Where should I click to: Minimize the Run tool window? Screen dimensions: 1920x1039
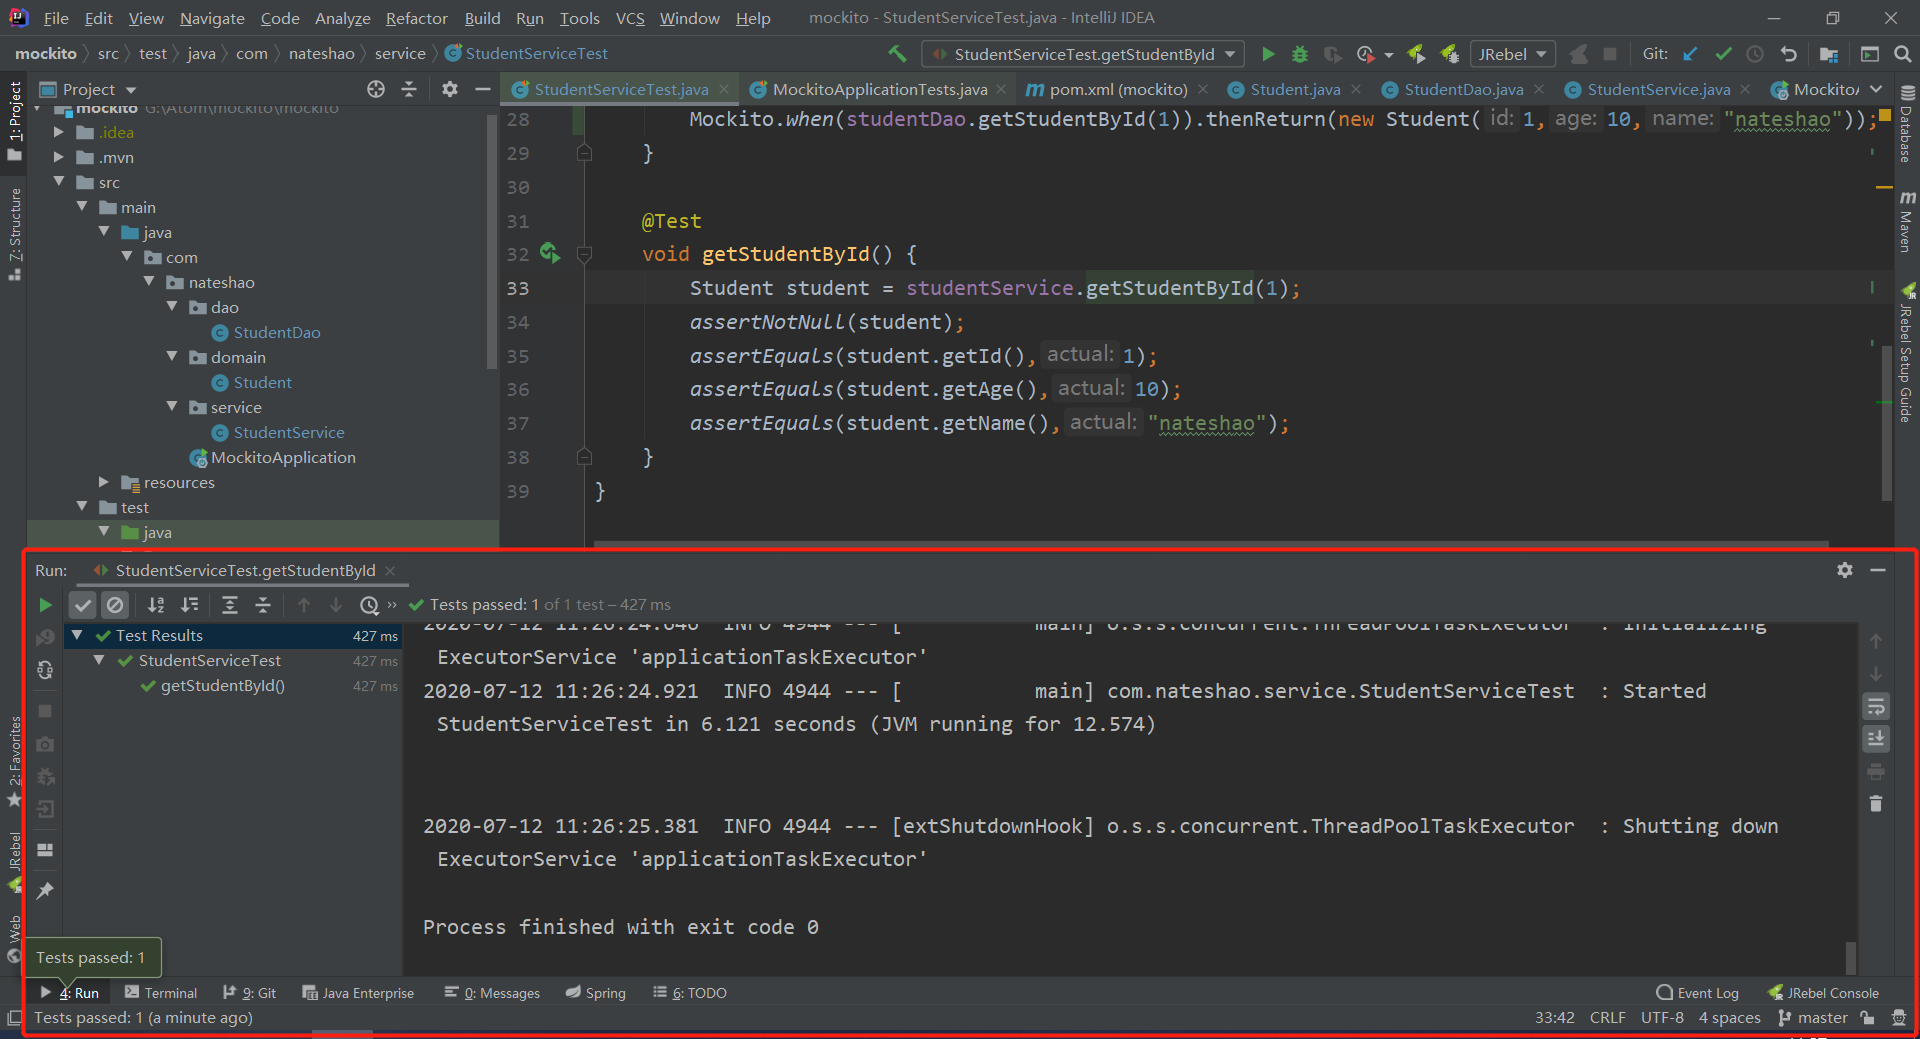coord(1878,570)
